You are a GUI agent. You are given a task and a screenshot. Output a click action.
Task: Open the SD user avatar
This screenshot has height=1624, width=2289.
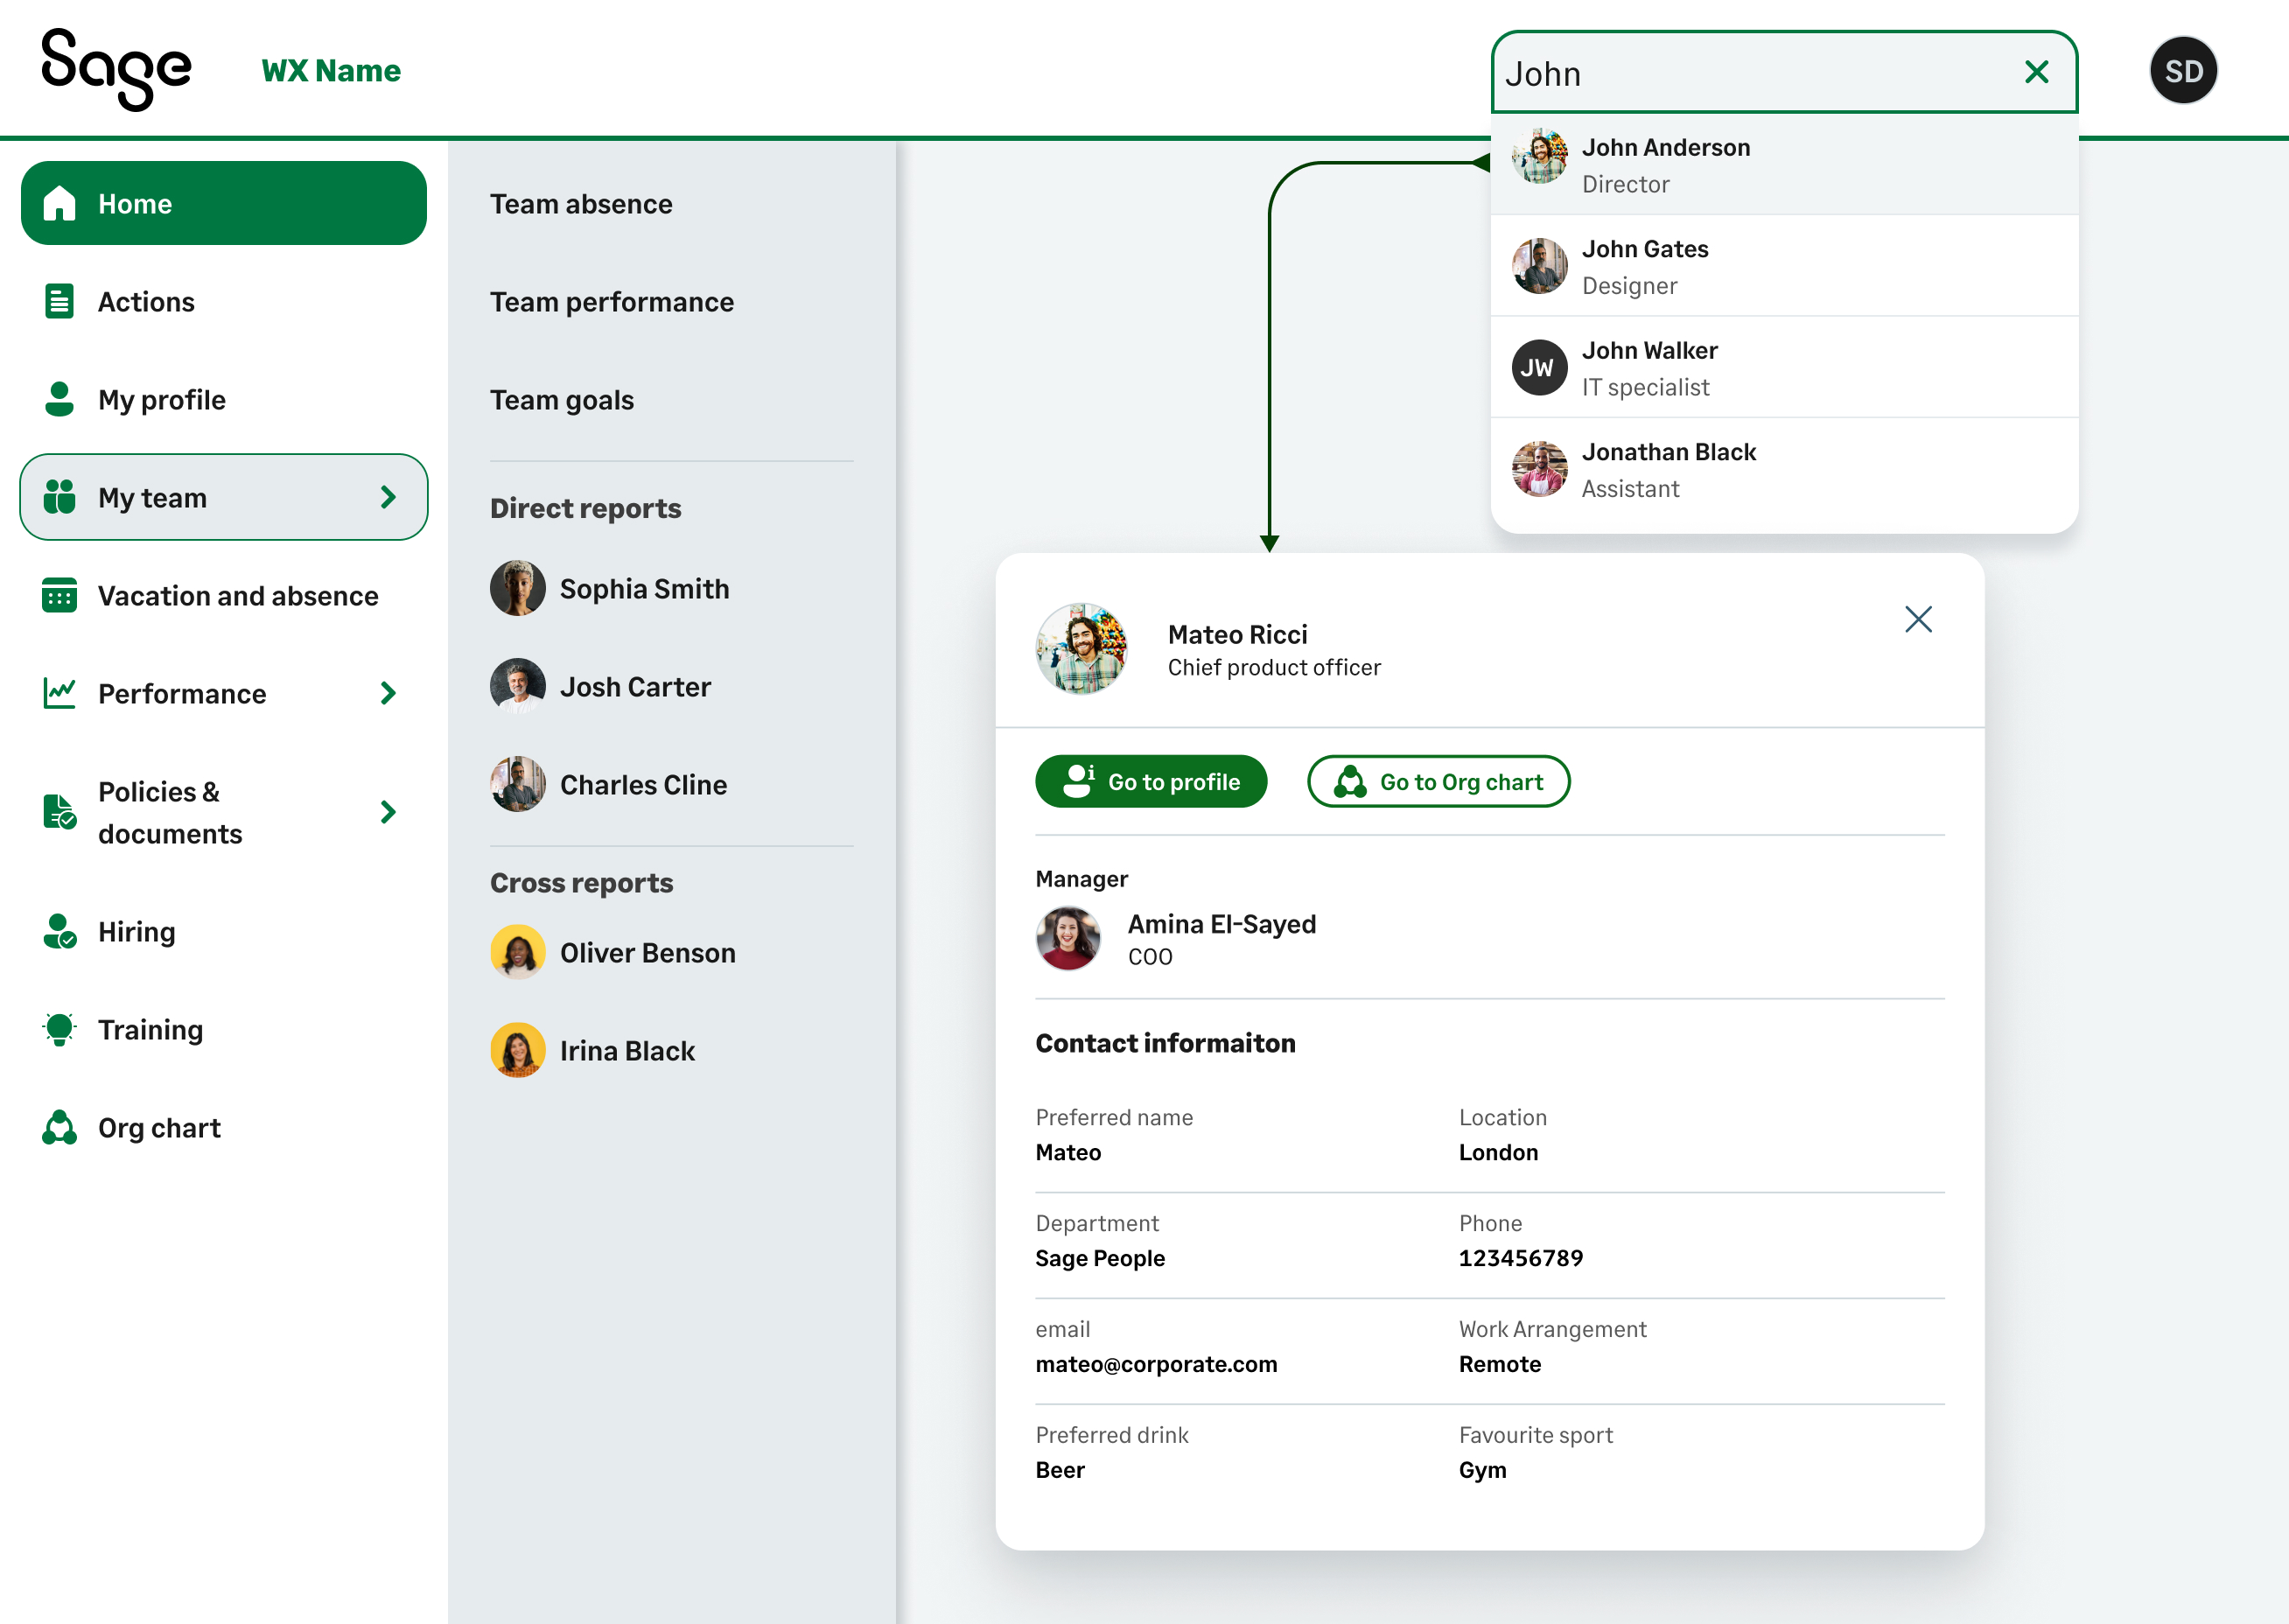(2183, 71)
